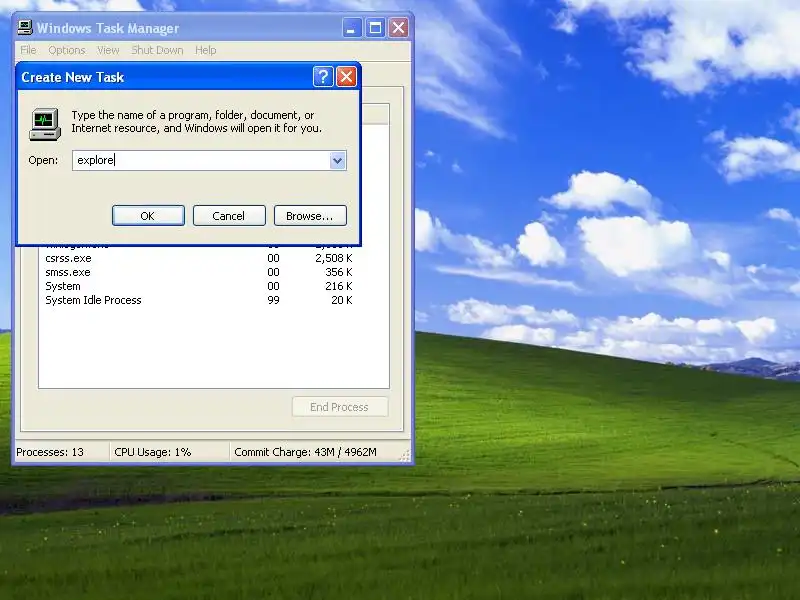Click CPU Usage: 1% in status bar
The width and height of the screenshot is (800, 600).
coord(153,452)
